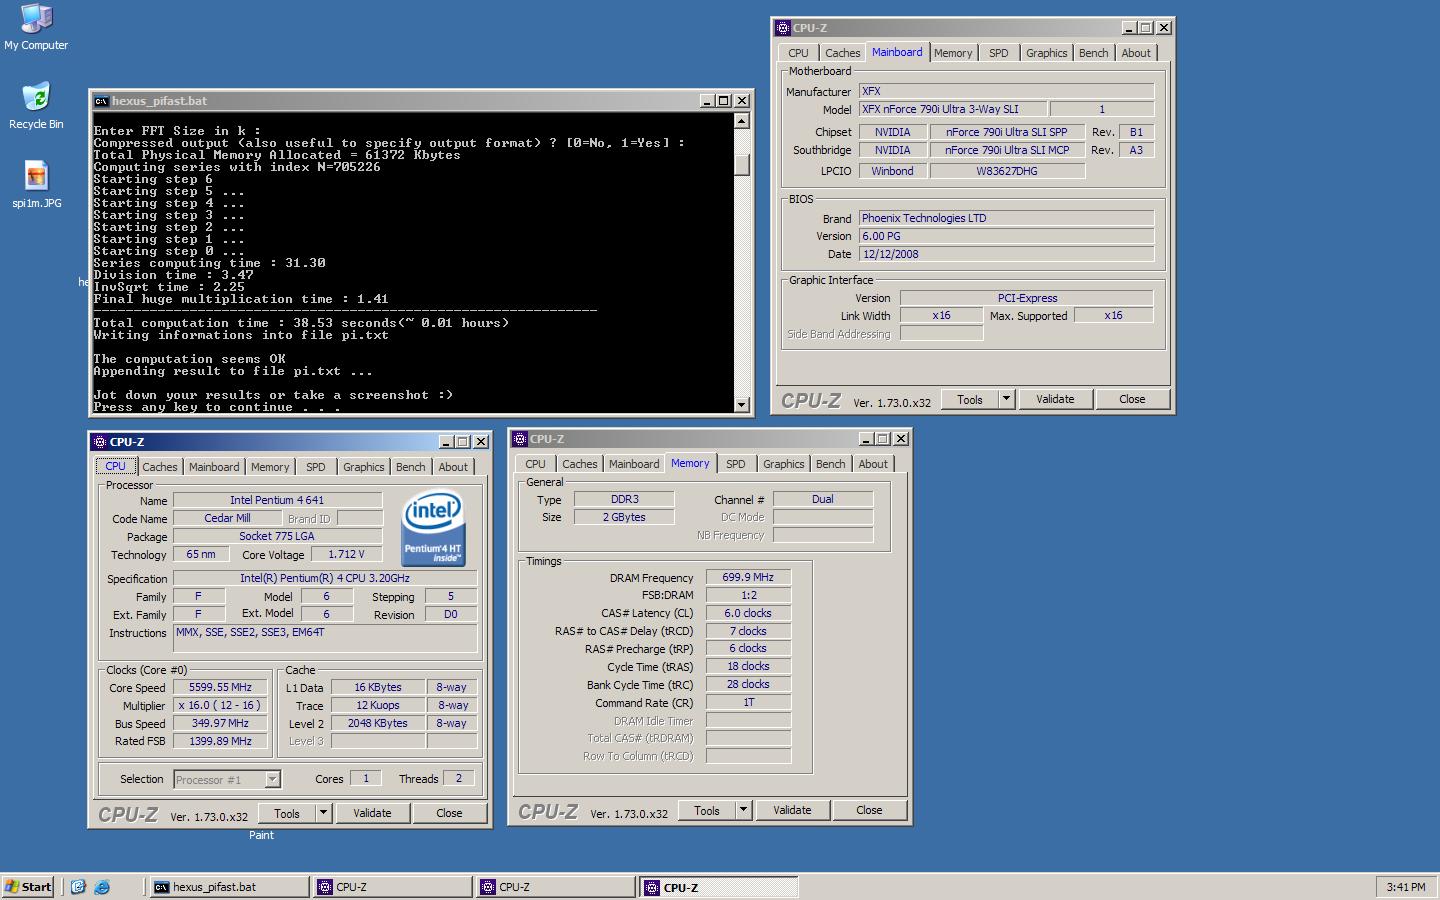Click Validate in CPU window

(372, 813)
